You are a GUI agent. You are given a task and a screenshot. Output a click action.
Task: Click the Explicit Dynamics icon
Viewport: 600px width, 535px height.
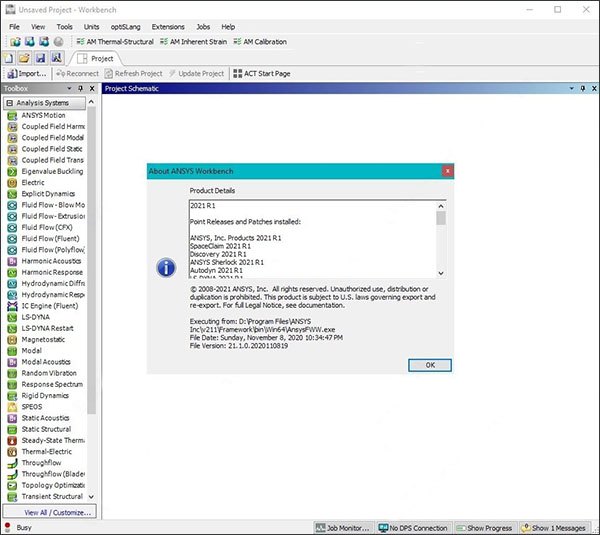(x=12, y=194)
